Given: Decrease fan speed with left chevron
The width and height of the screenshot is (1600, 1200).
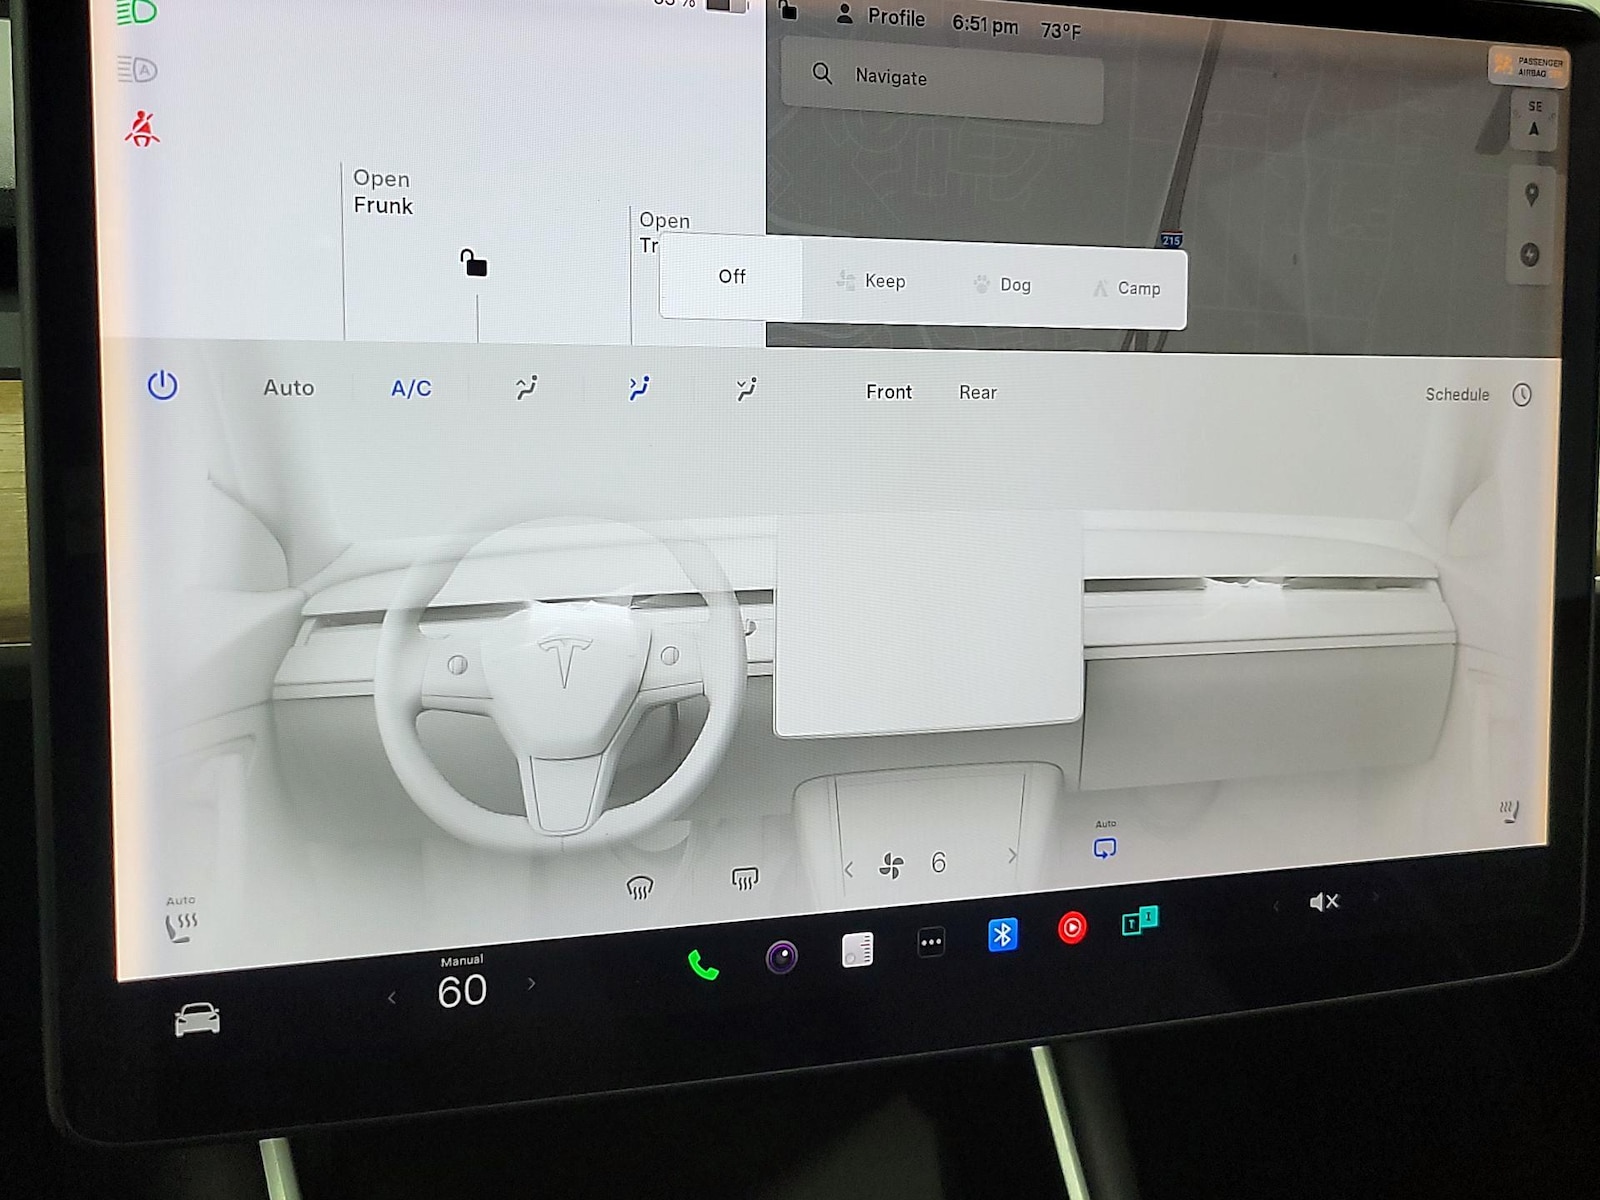Looking at the screenshot, I should pos(849,869).
